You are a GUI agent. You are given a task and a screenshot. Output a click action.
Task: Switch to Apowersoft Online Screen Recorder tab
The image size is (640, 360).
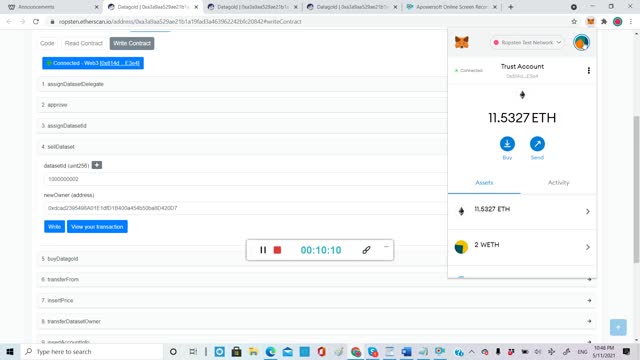click(x=452, y=7)
